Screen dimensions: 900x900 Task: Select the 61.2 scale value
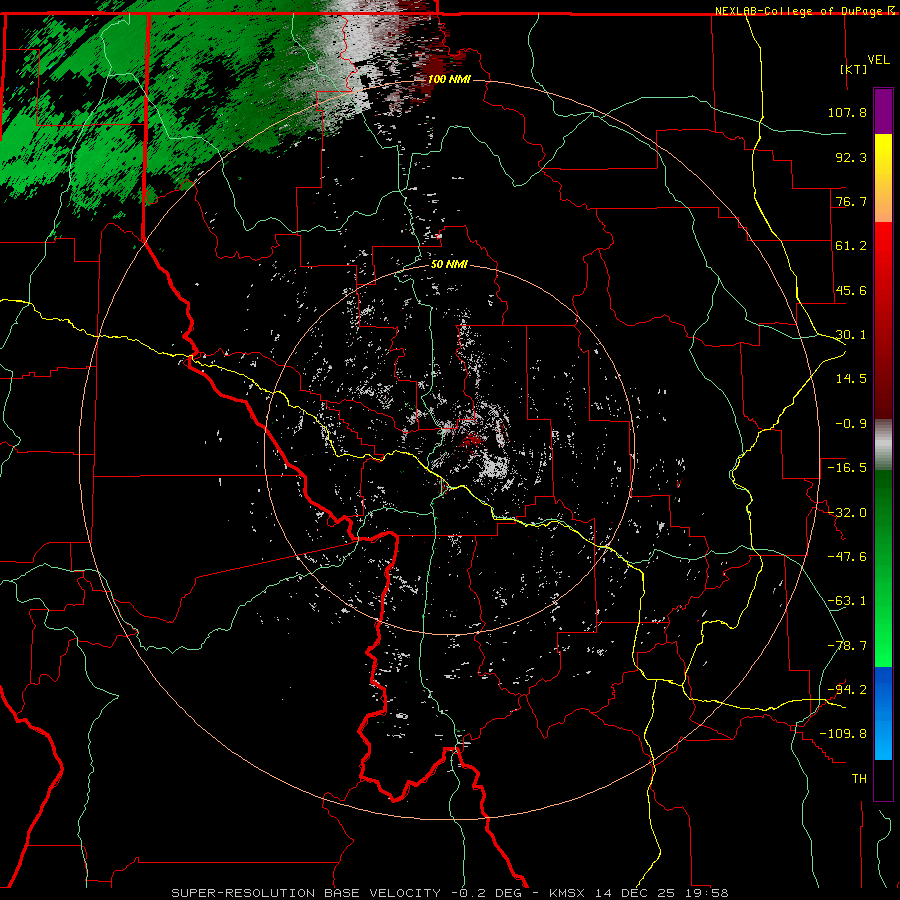[x=851, y=246]
